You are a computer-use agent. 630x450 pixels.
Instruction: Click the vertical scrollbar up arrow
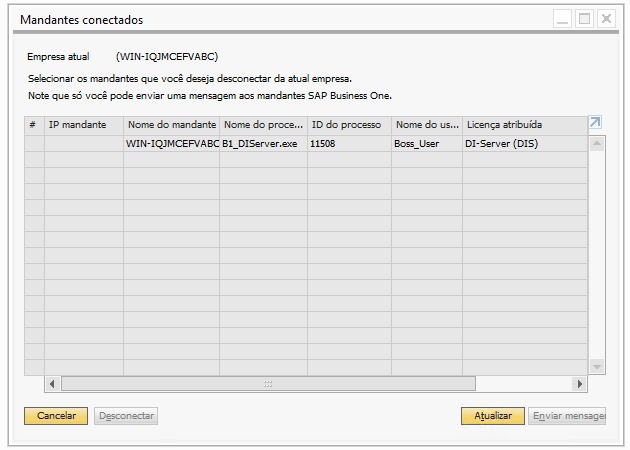597,143
